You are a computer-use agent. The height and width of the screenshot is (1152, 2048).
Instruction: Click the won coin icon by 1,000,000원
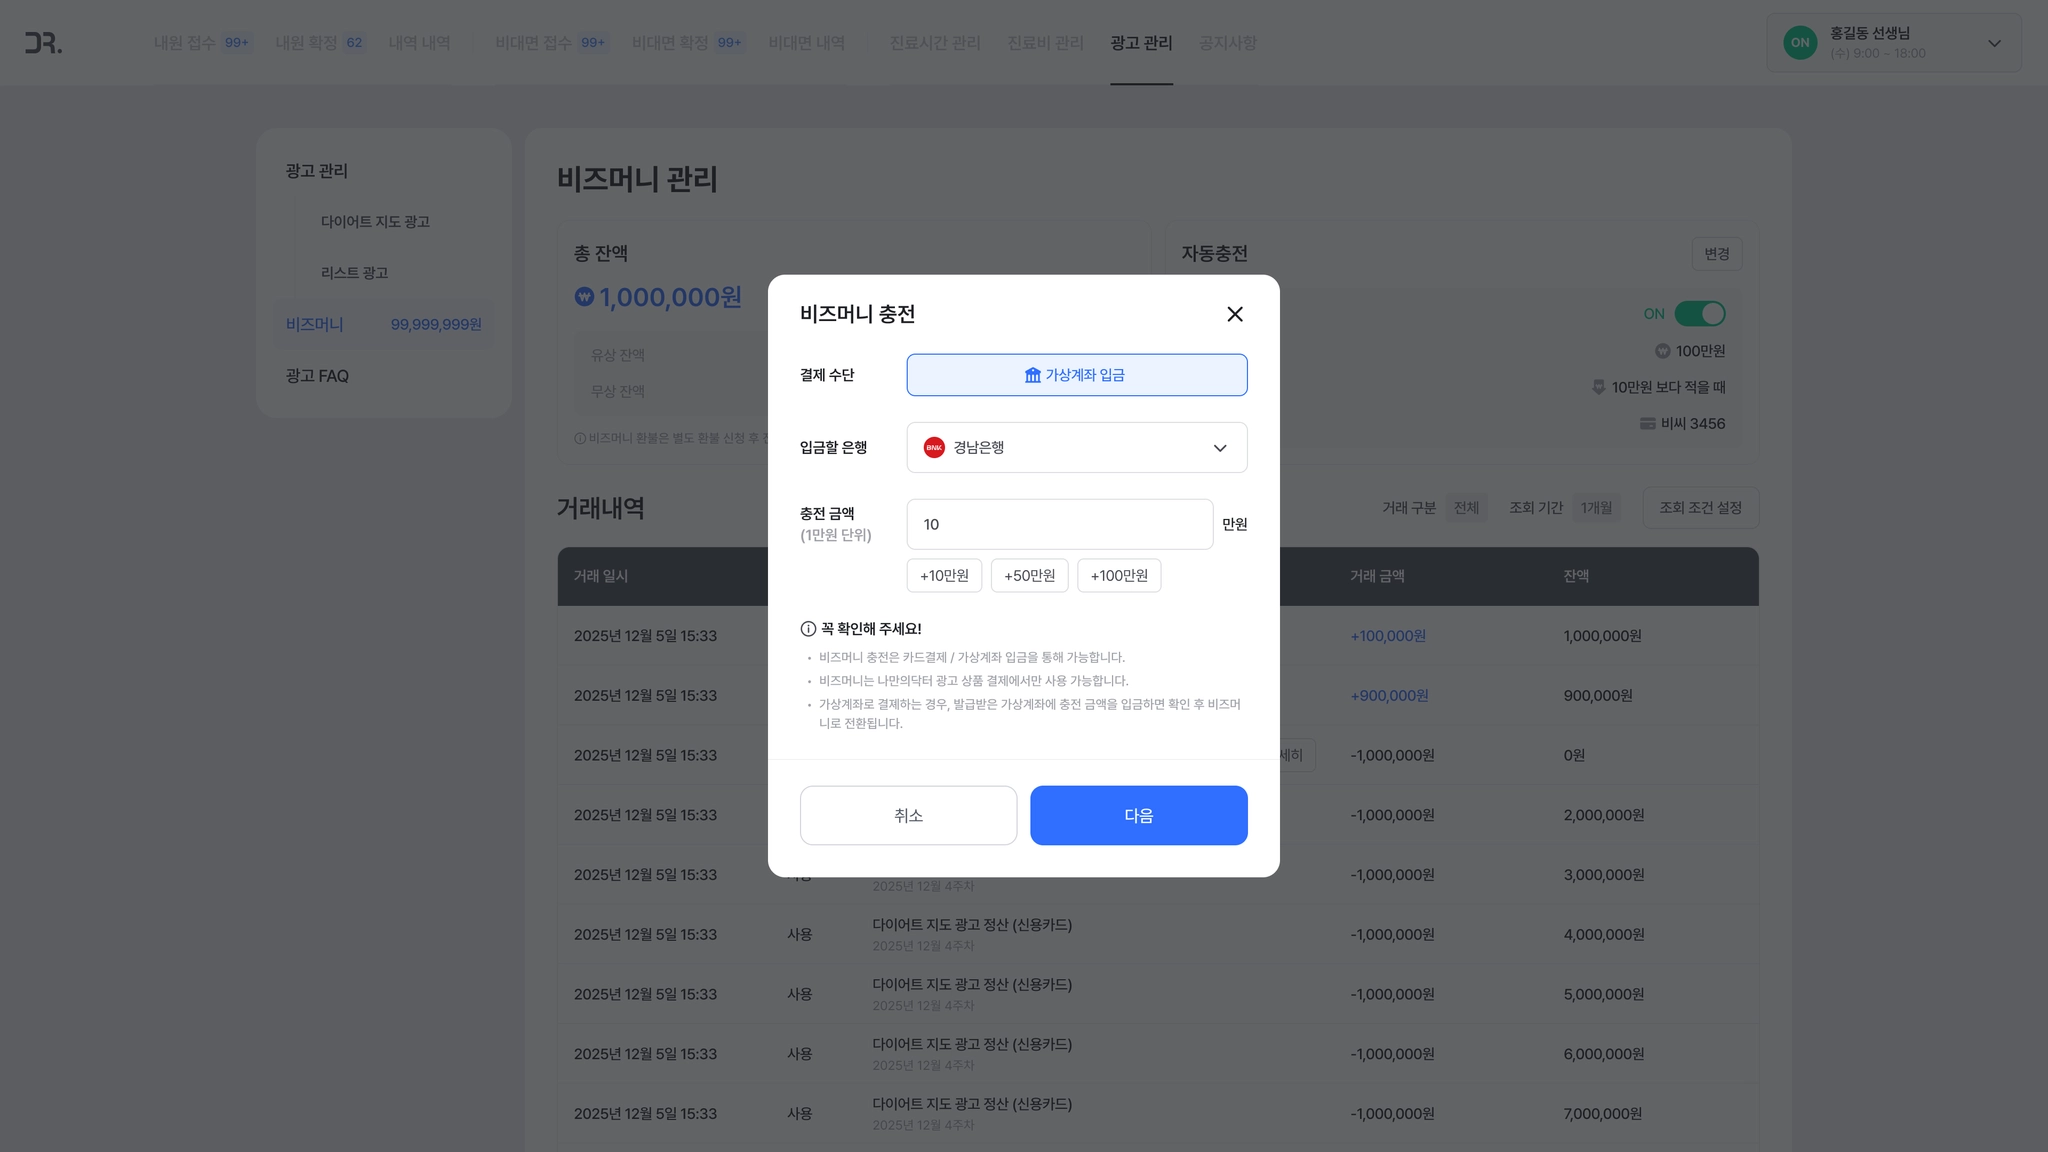coord(584,297)
